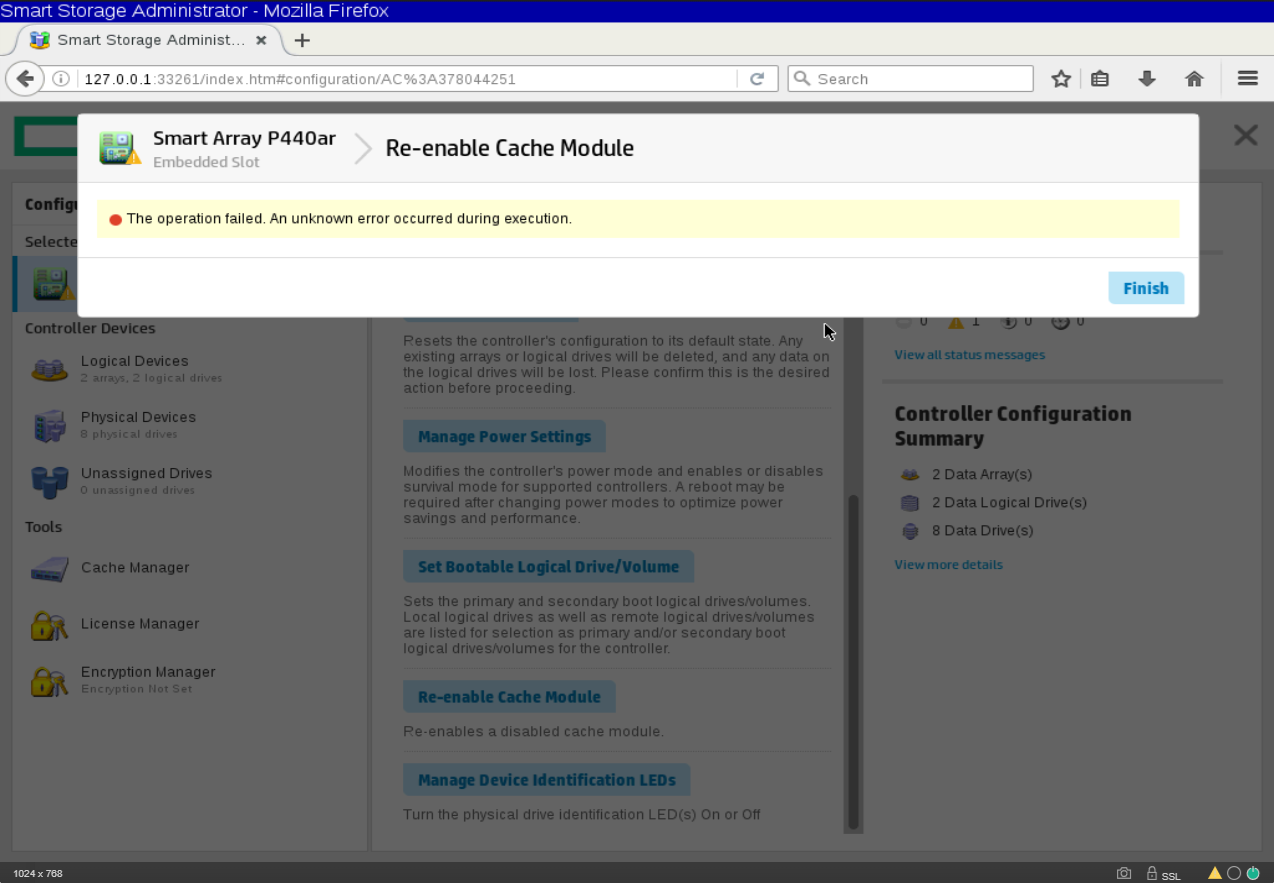Open the bookmarks list icon
The height and width of the screenshot is (883, 1274).
coord(1100,79)
